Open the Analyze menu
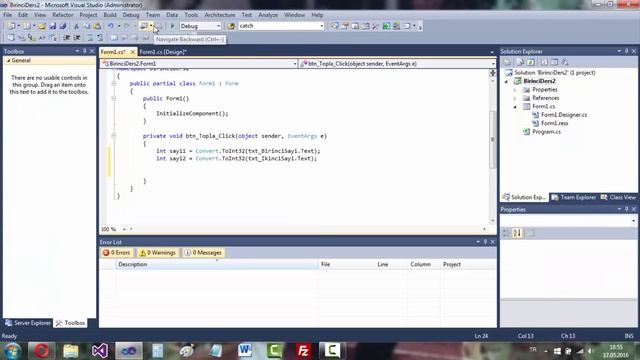 268,15
